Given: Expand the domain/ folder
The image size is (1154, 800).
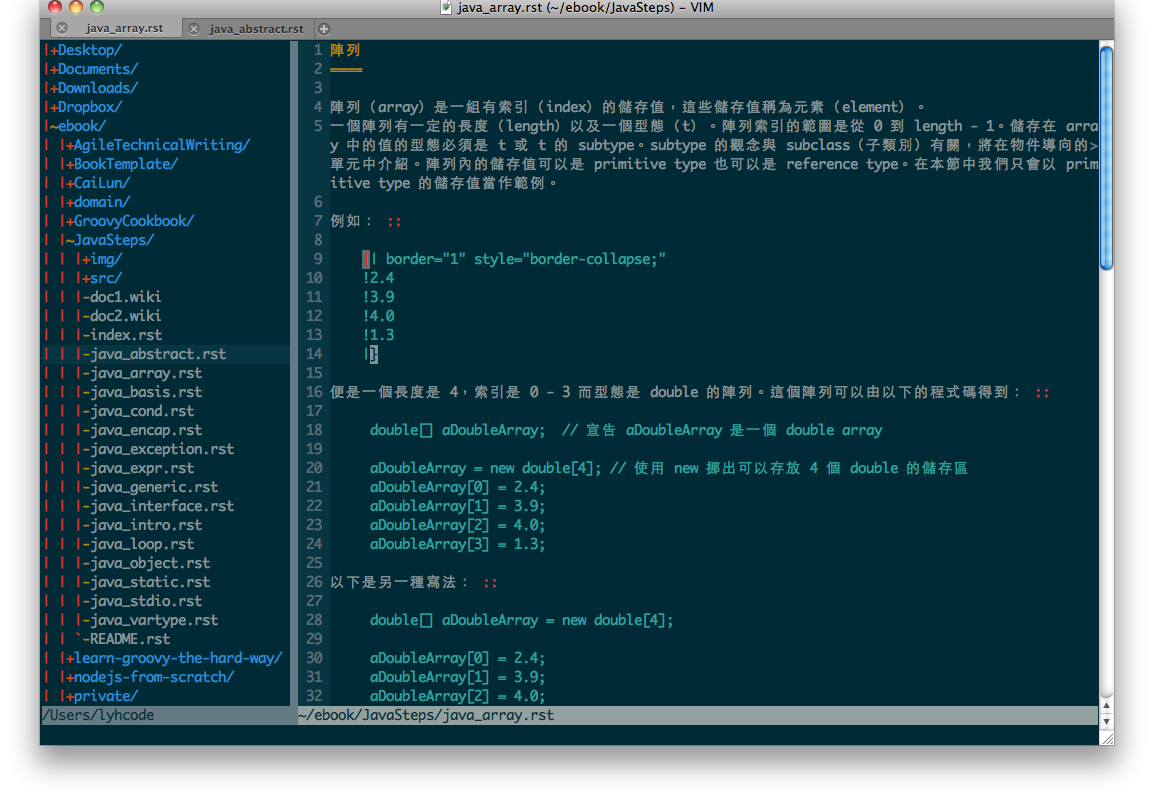Looking at the screenshot, I should (x=96, y=202).
